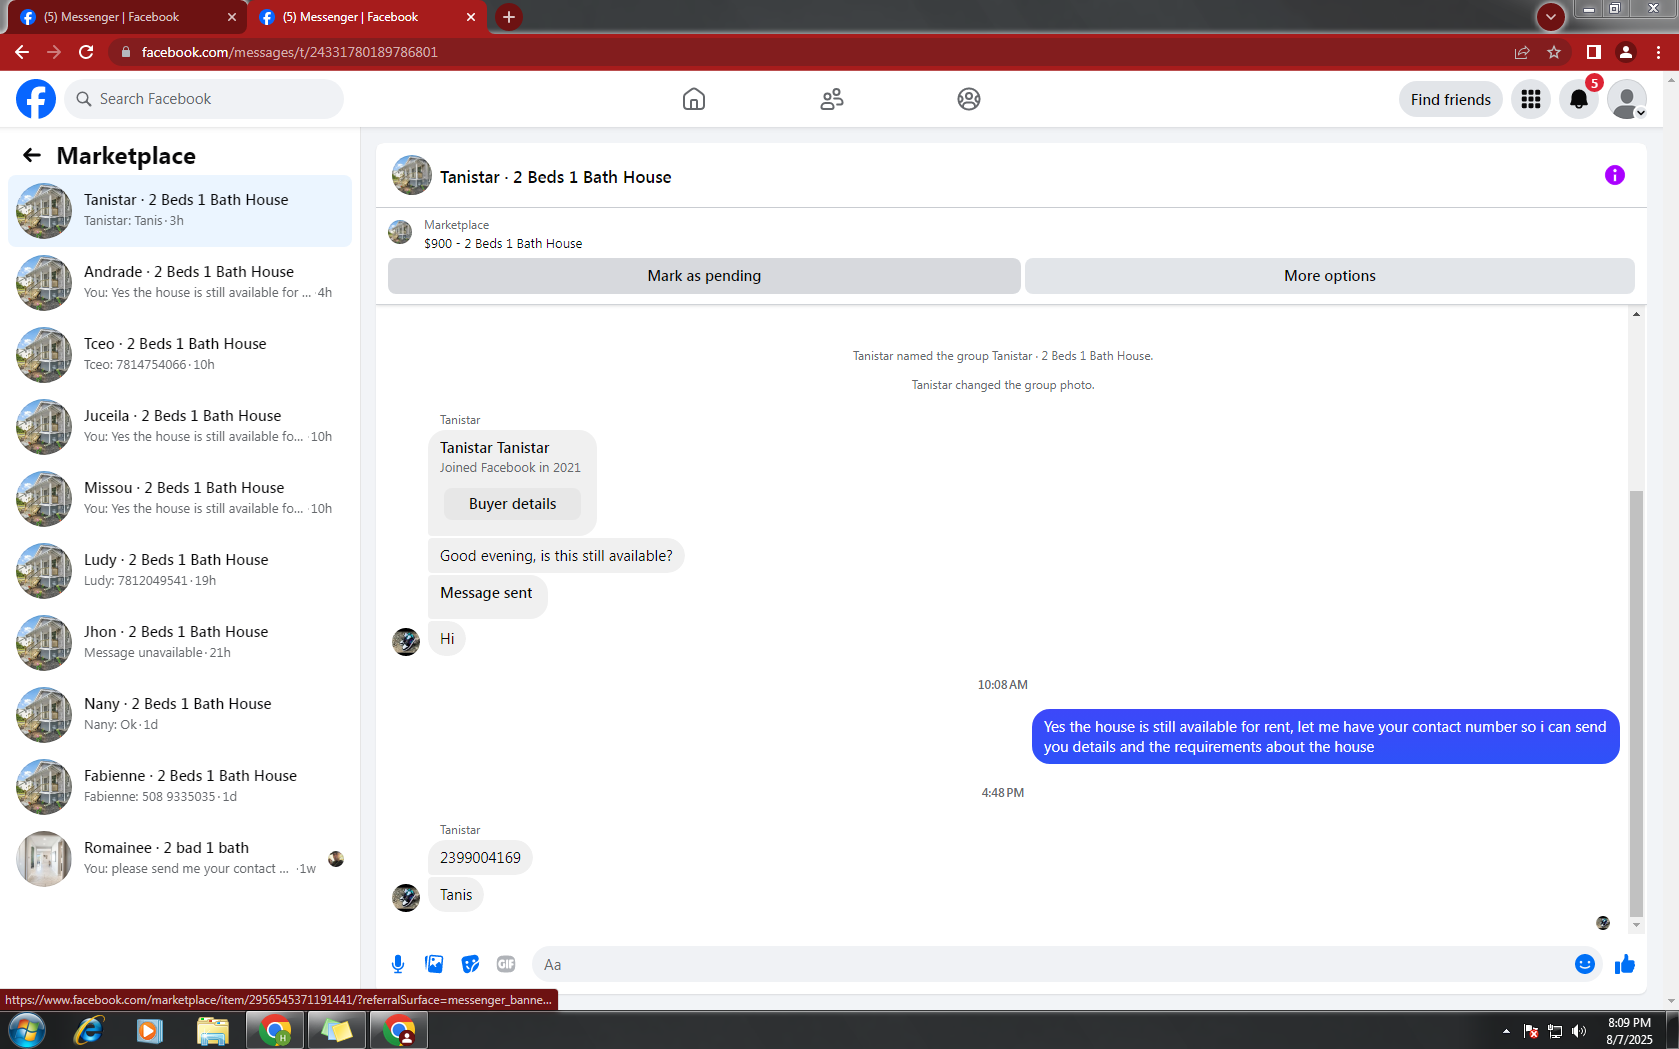This screenshot has width=1679, height=1049.
Task: Switch to the first Messenger browser tab
Action: pos(126,17)
